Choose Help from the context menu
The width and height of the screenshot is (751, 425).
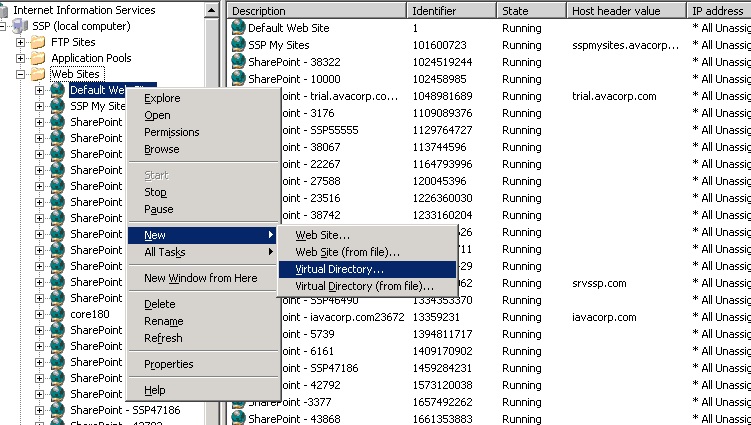pyautogui.click(x=204, y=391)
